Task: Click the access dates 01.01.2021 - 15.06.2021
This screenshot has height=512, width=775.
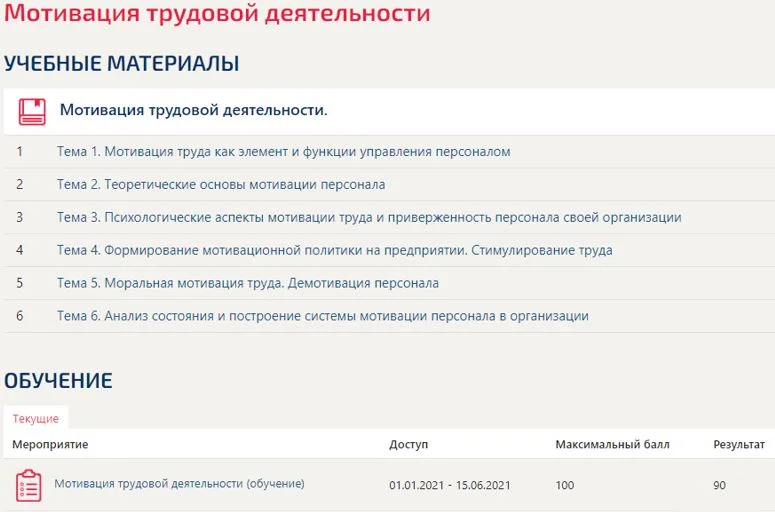Action: (x=449, y=485)
